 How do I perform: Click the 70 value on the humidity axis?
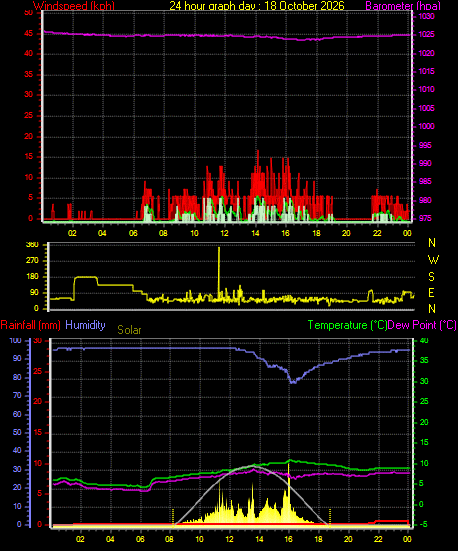[17, 395]
